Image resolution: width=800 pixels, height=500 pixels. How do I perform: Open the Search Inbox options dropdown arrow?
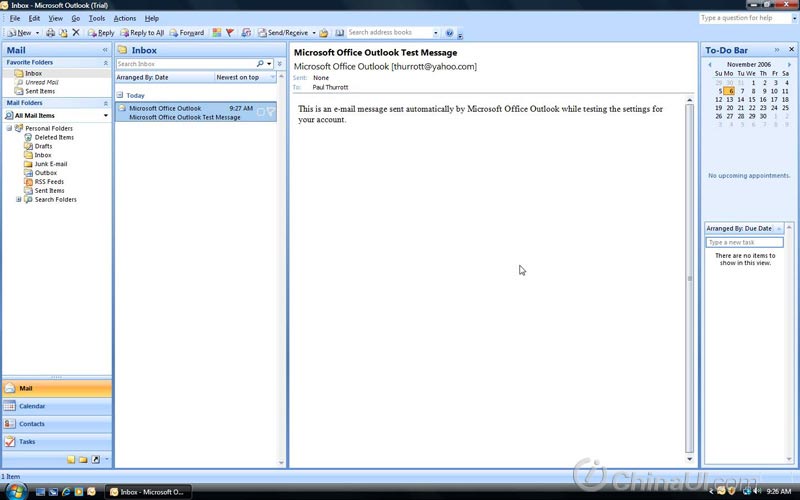click(x=269, y=64)
